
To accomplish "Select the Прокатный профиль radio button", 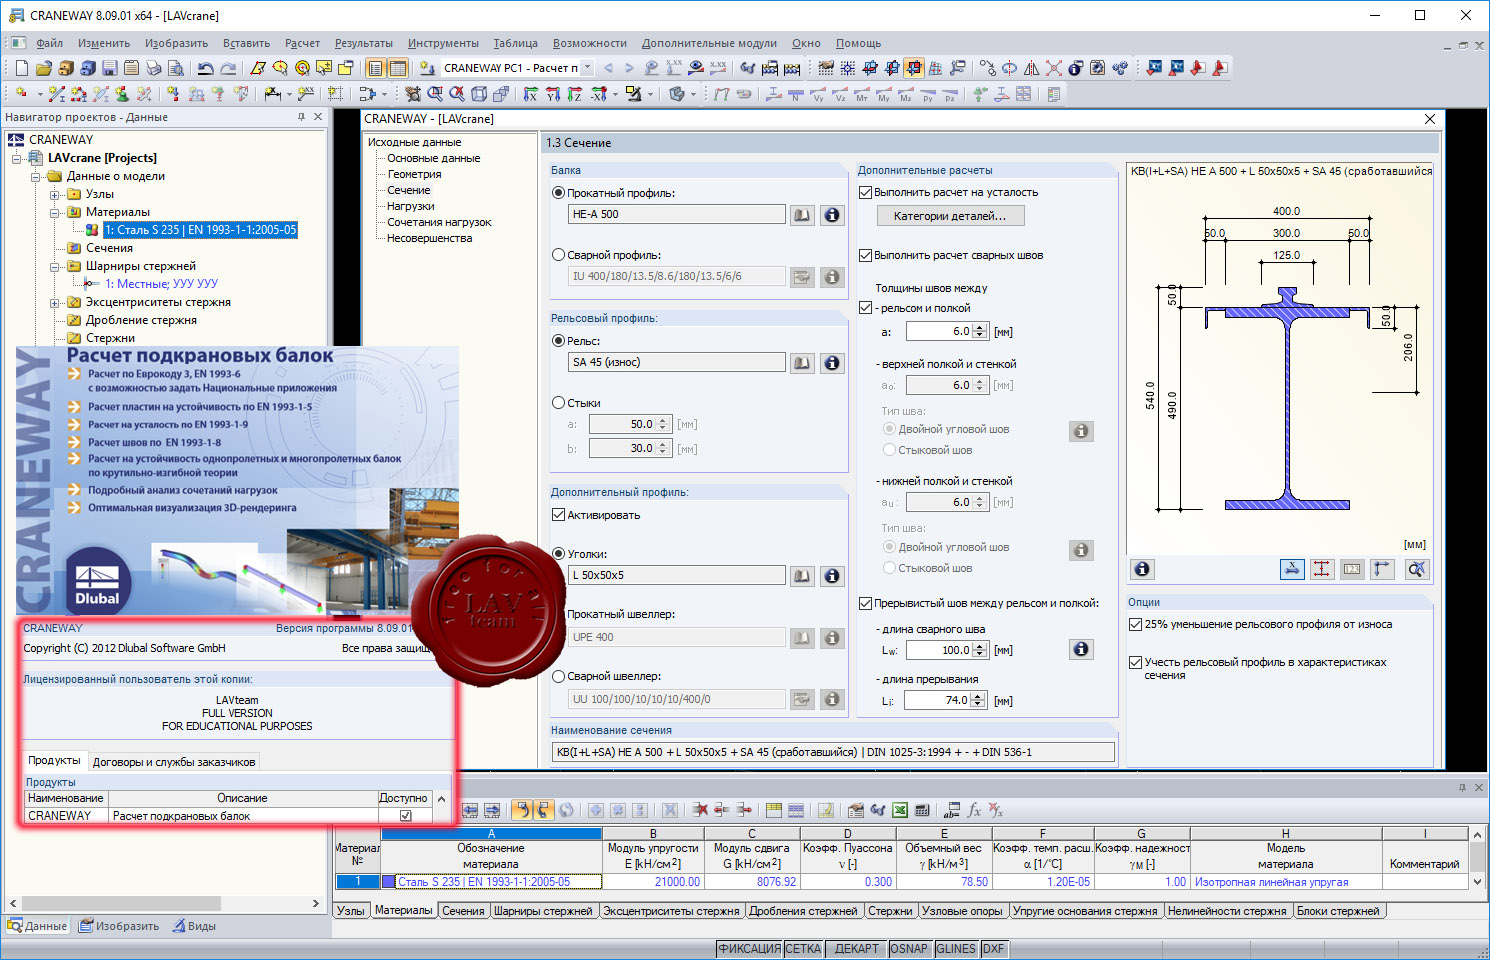I will tap(558, 192).
